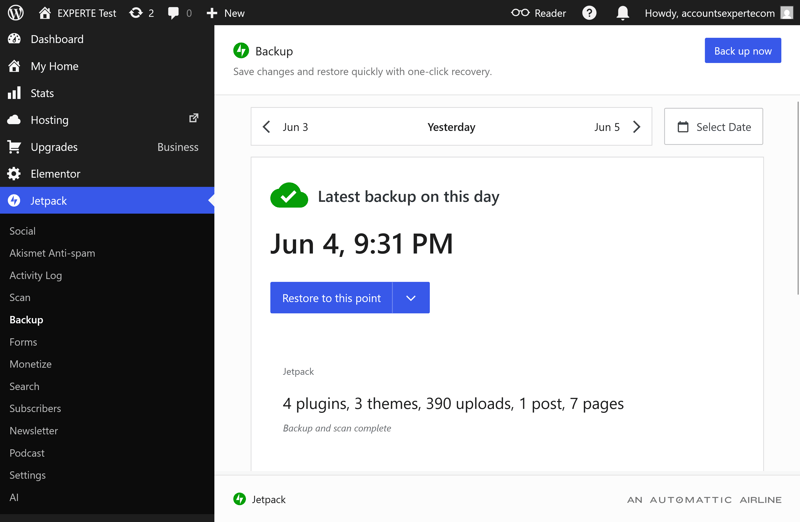Click the Upgrades cart icon
This screenshot has height=522, width=800.
coord(14,147)
